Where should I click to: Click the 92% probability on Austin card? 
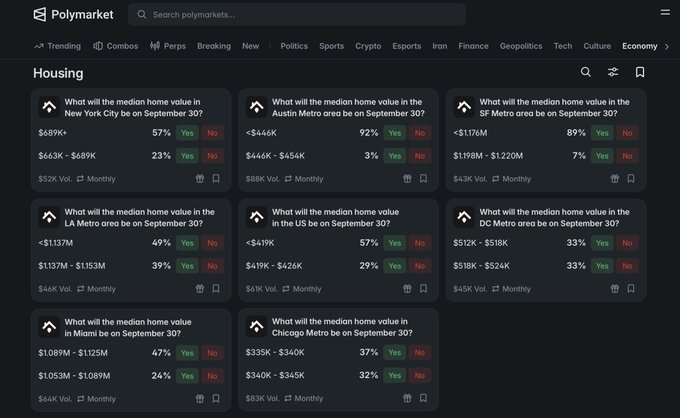click(369, 133)
